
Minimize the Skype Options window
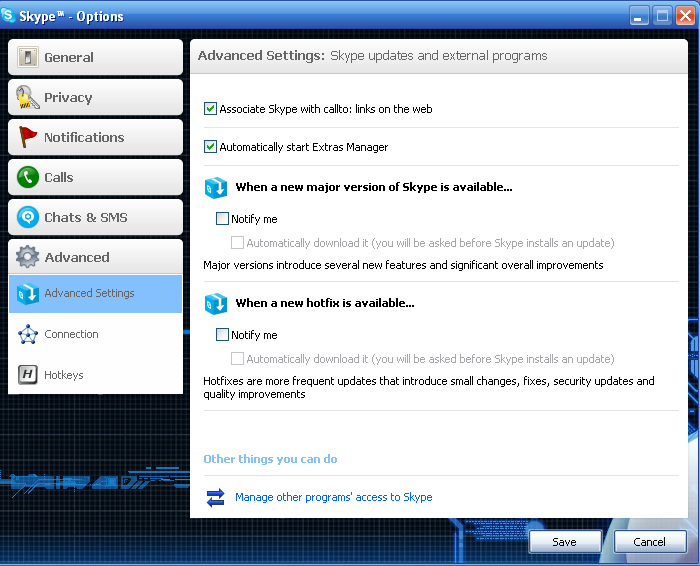click(639, 16)
